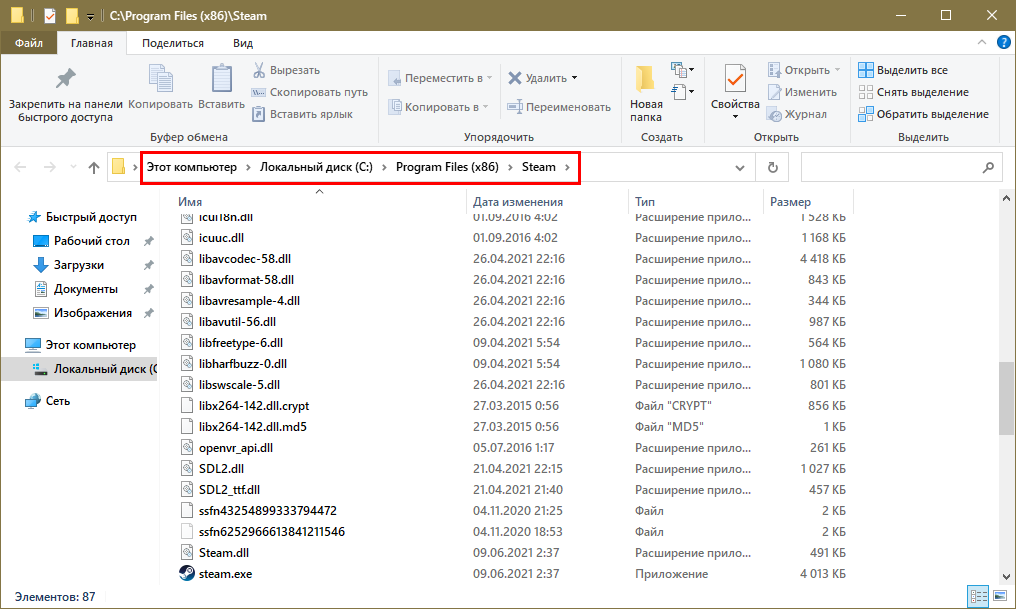
Task: Open the Файл menu tab
Action: pyautogui.click(x=28, y=43)
